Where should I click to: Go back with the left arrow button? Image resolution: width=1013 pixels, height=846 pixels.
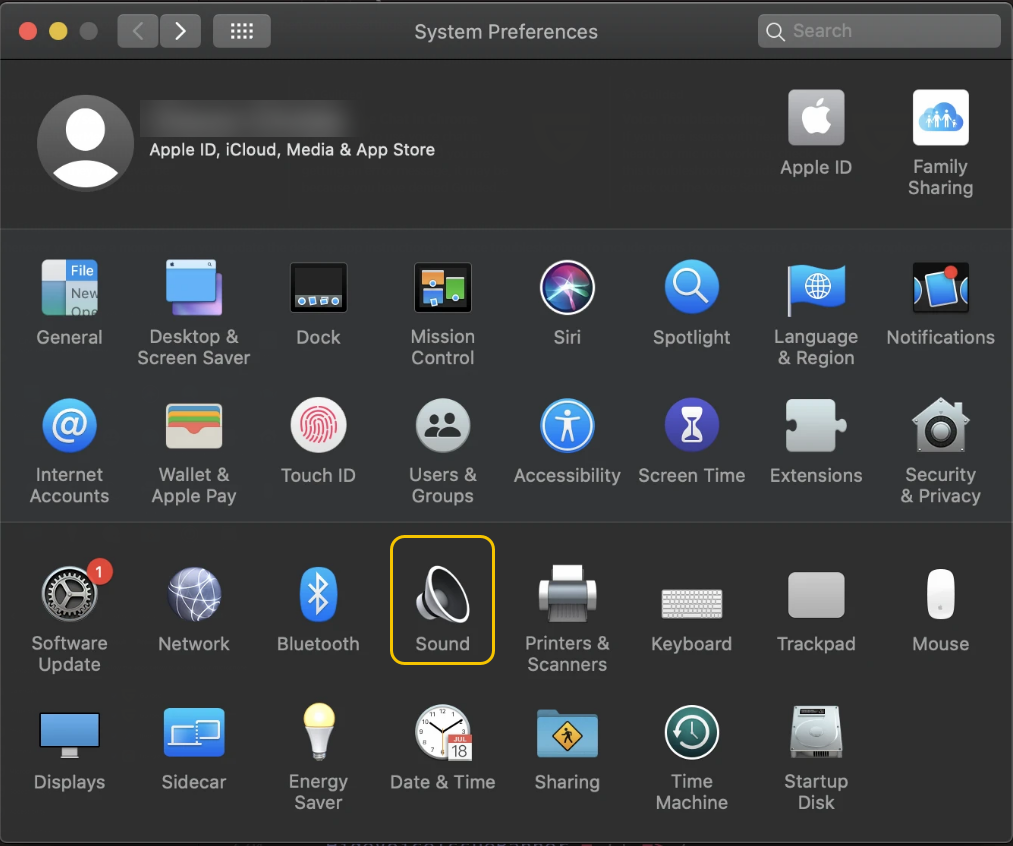click(x=138, y=31)
